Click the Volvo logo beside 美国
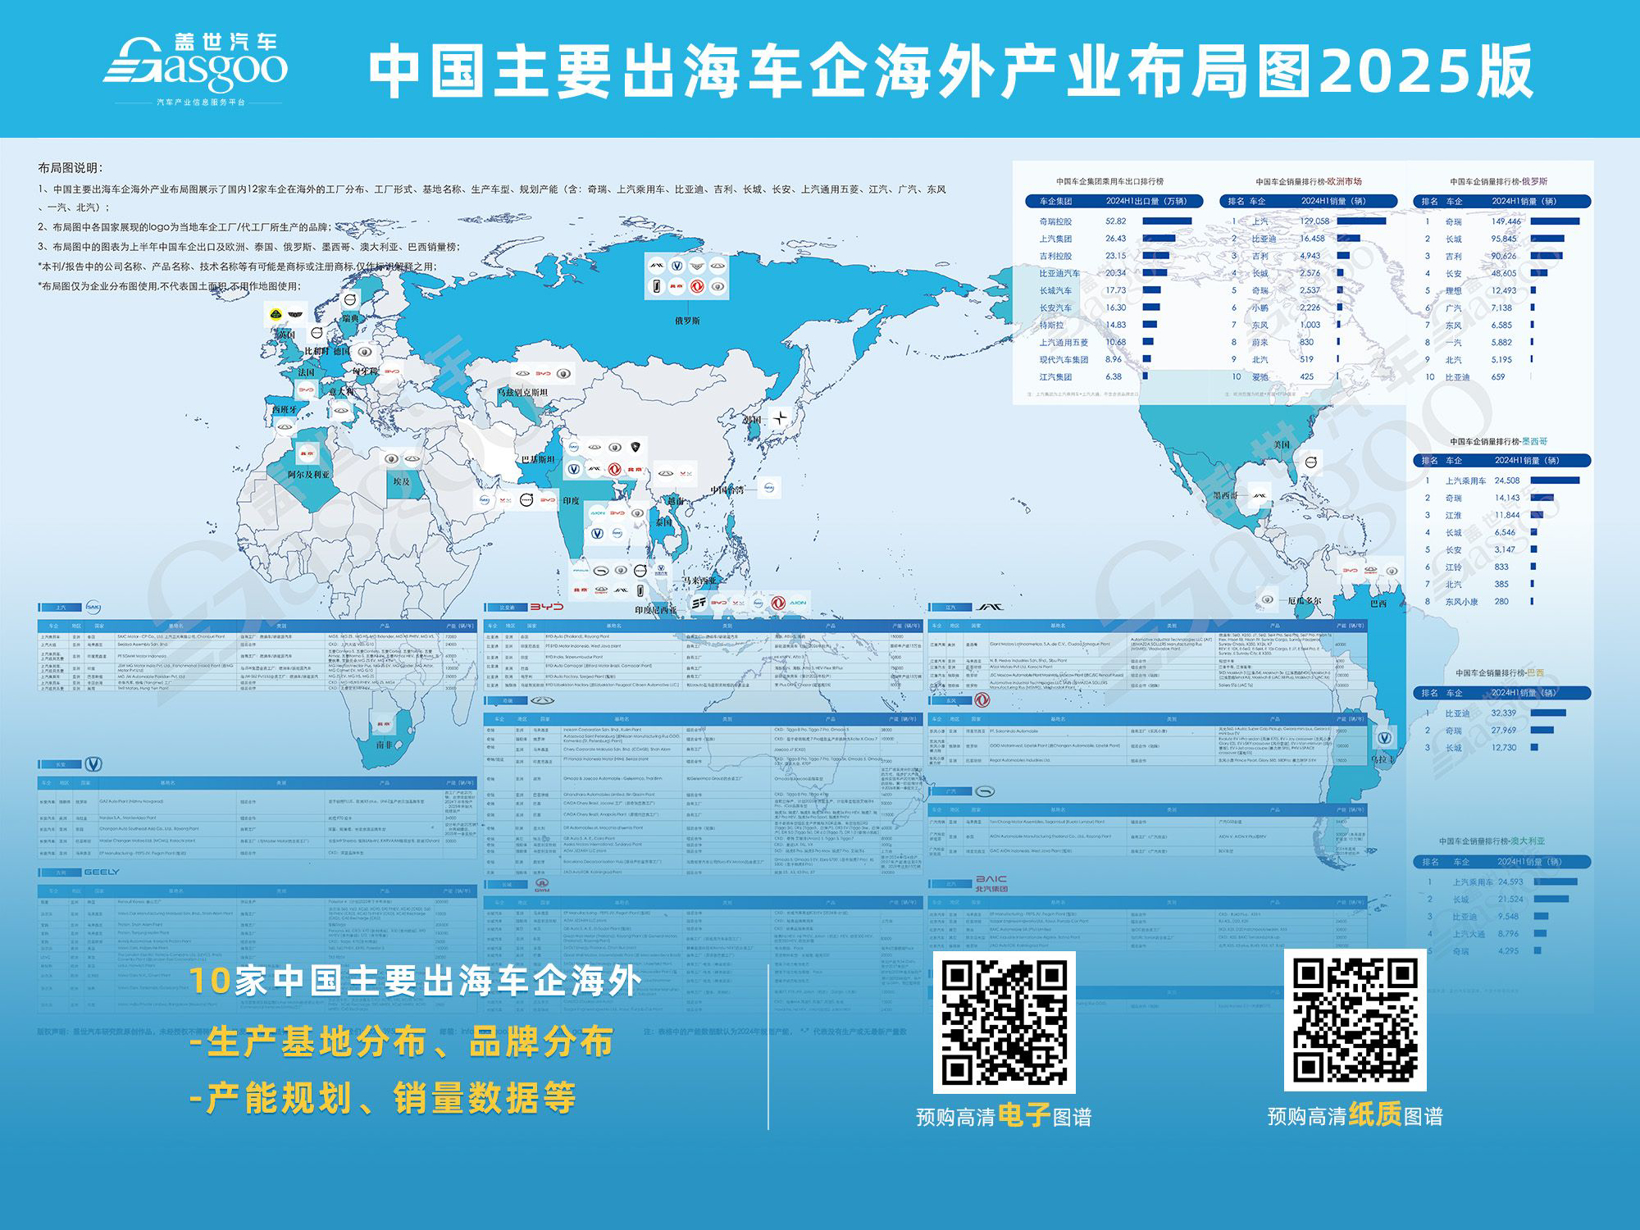This screenshot has width=1640, height=1230. tap(1311, 462)
